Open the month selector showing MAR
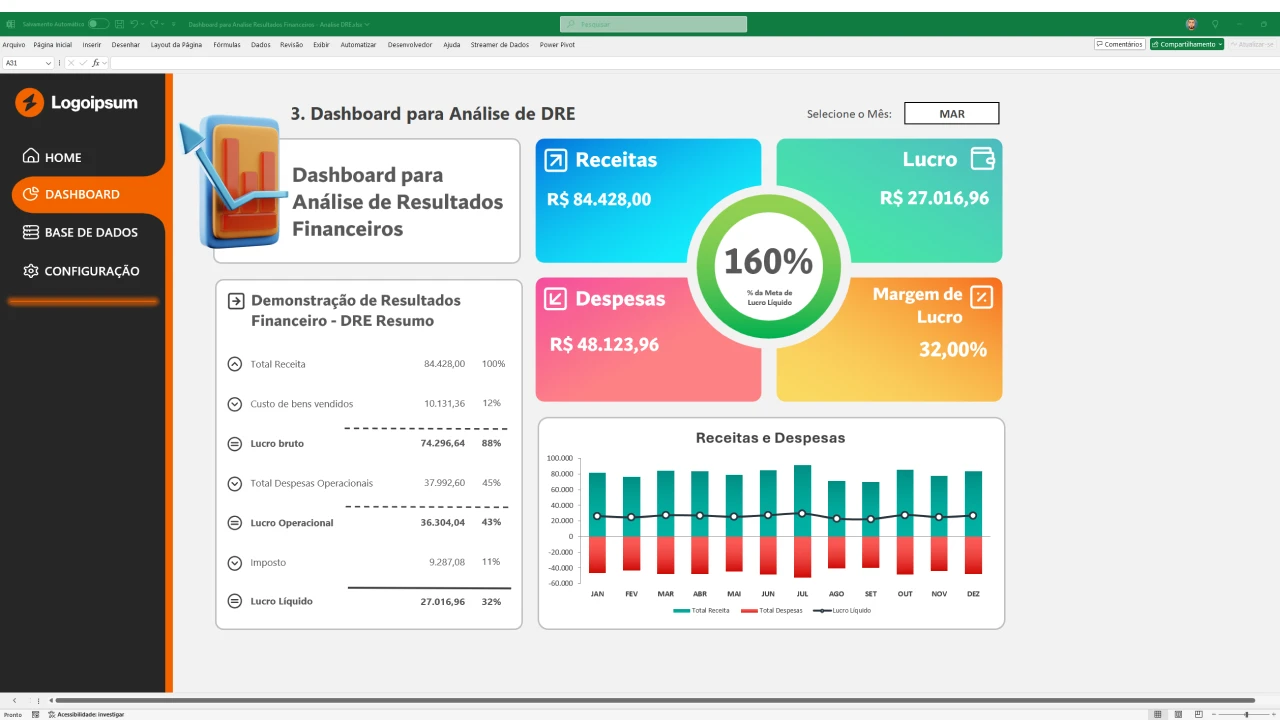Viewport: 1280px width, 720px height. point(951,114)
